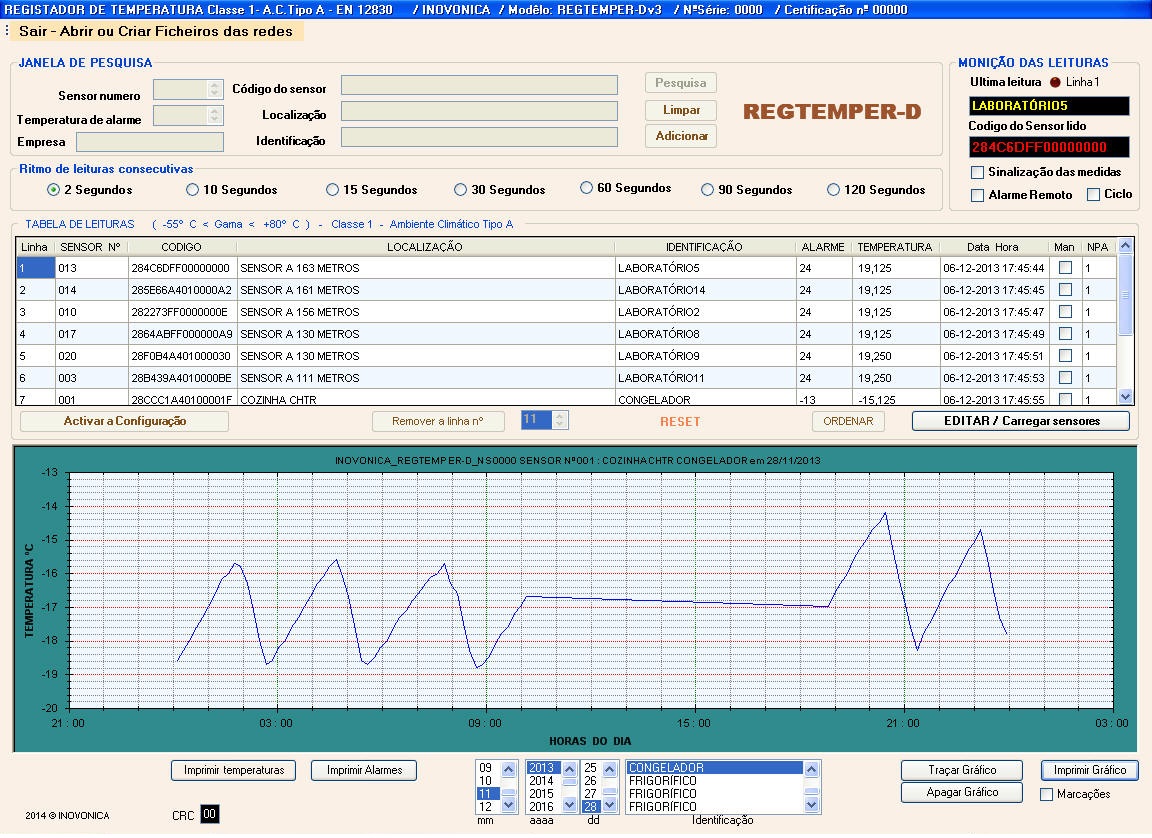Click the Ultima leitura red indicator light
The width and height of the screenshot is (1152, 838).
[1054, 82]
